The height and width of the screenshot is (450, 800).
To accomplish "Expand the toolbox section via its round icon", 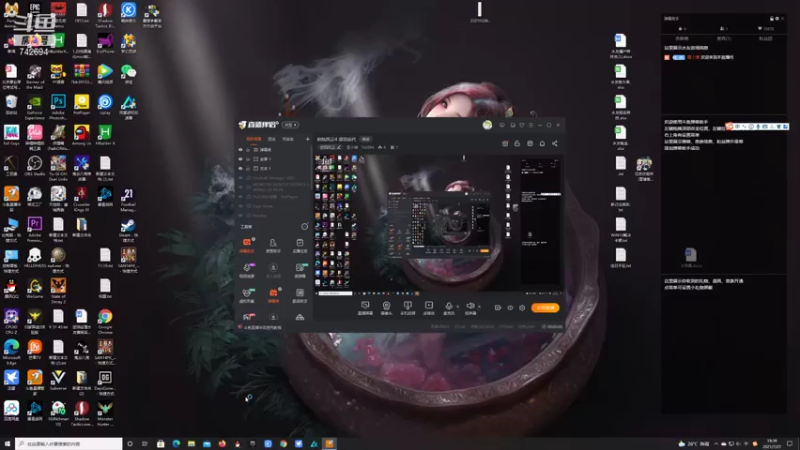I will [x=305, y=227].
